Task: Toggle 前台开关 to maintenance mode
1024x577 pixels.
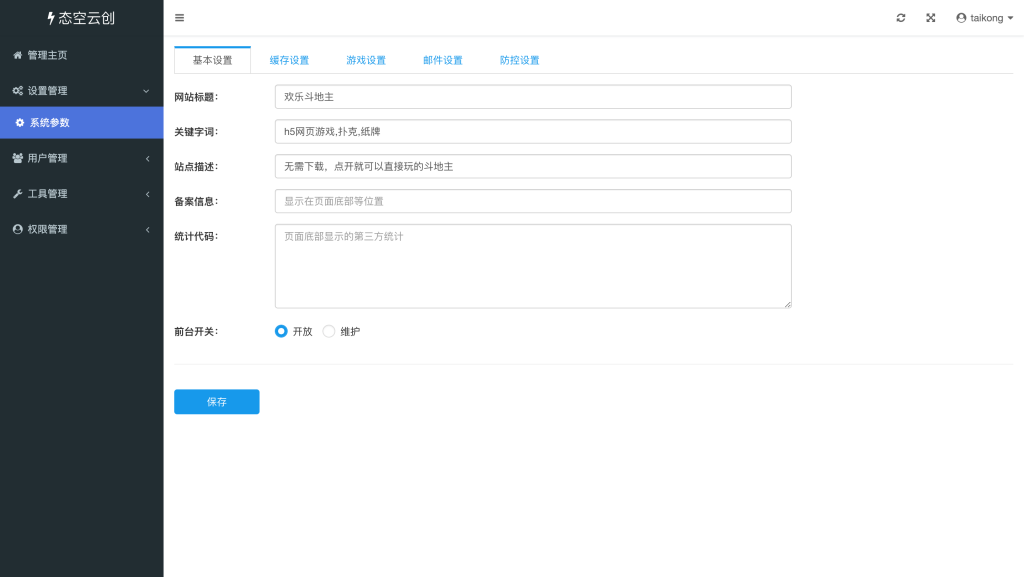Action: point(329,331)
